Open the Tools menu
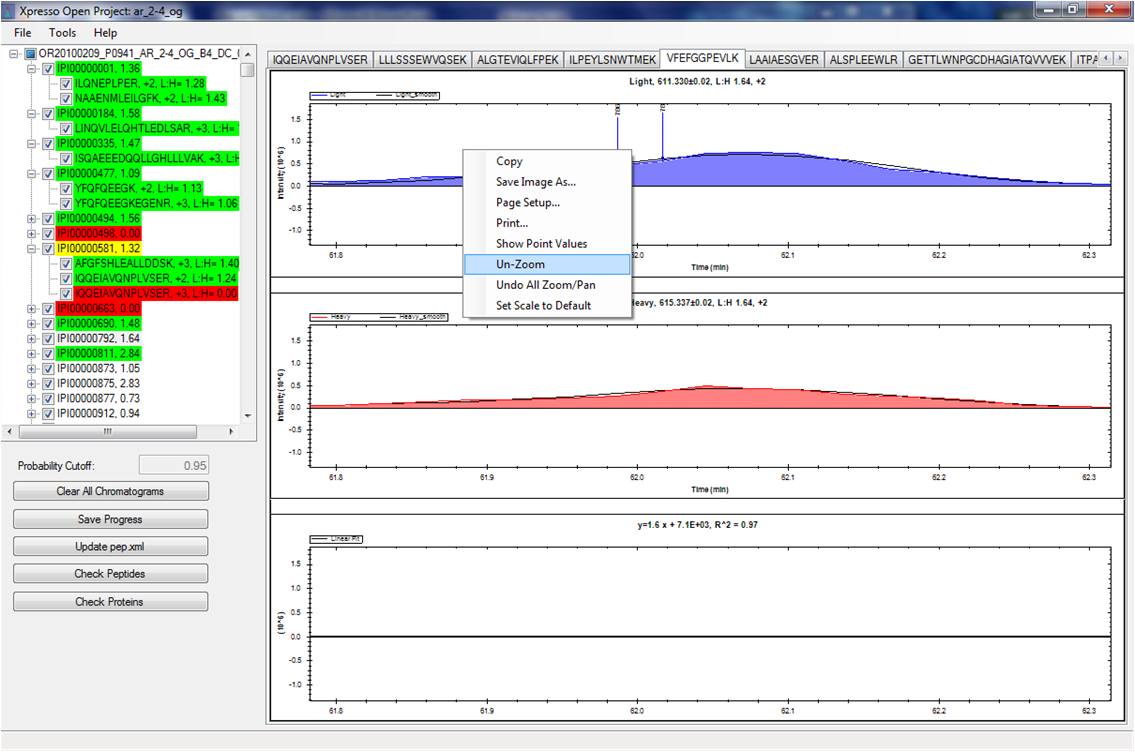The height and width of the screenshot is (752, 1135). click(x=62, y=33)
